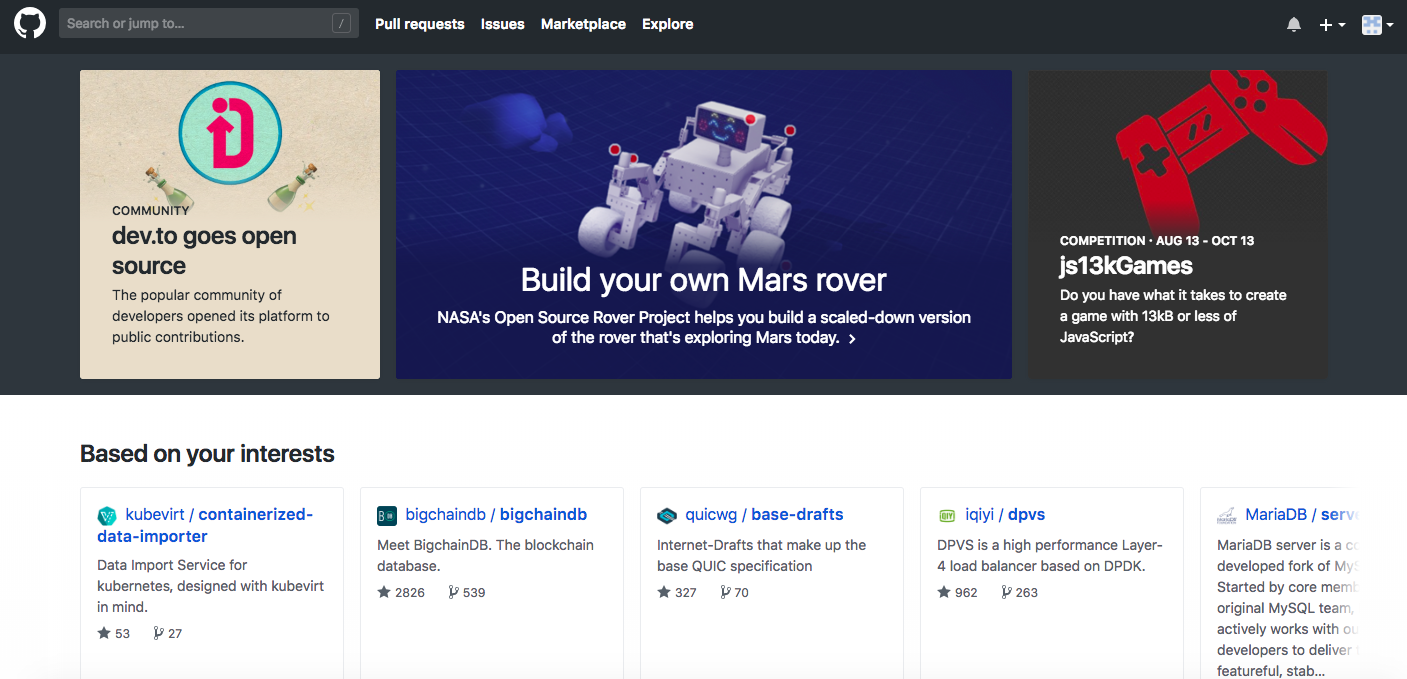Open the plus create-new dropdown
Screen dimensions: 1407x679
(1332, 24)
